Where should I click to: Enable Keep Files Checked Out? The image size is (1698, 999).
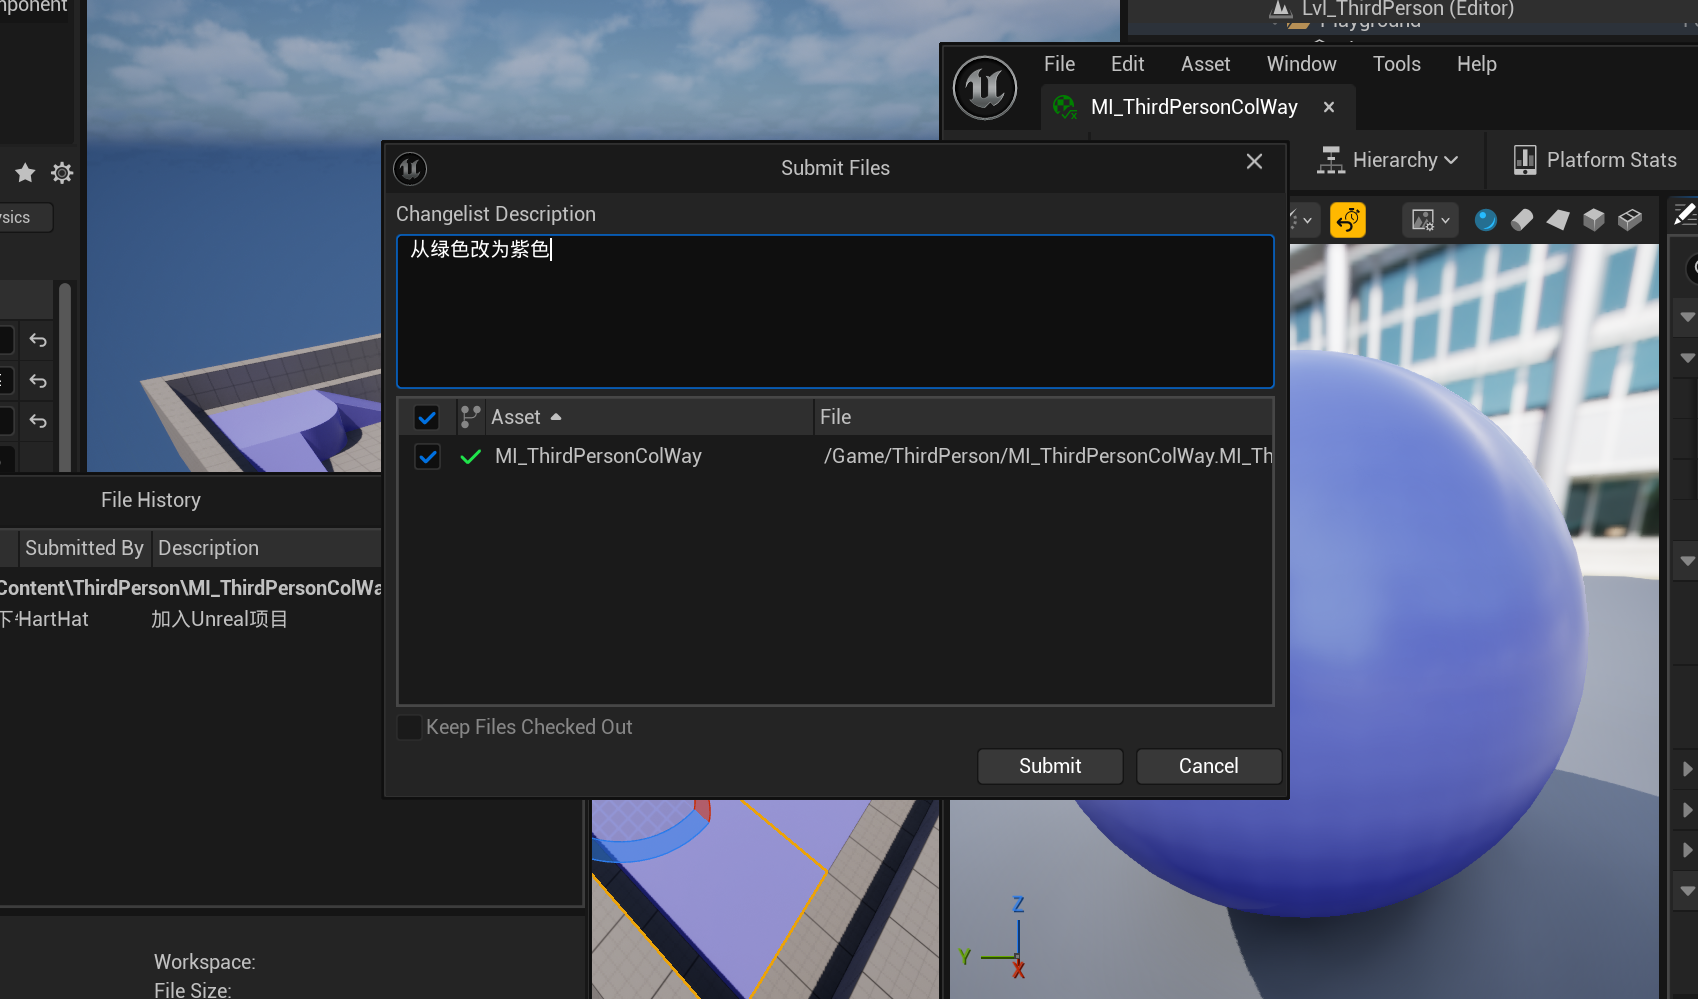pyautogui.click(x=409, y=727)
